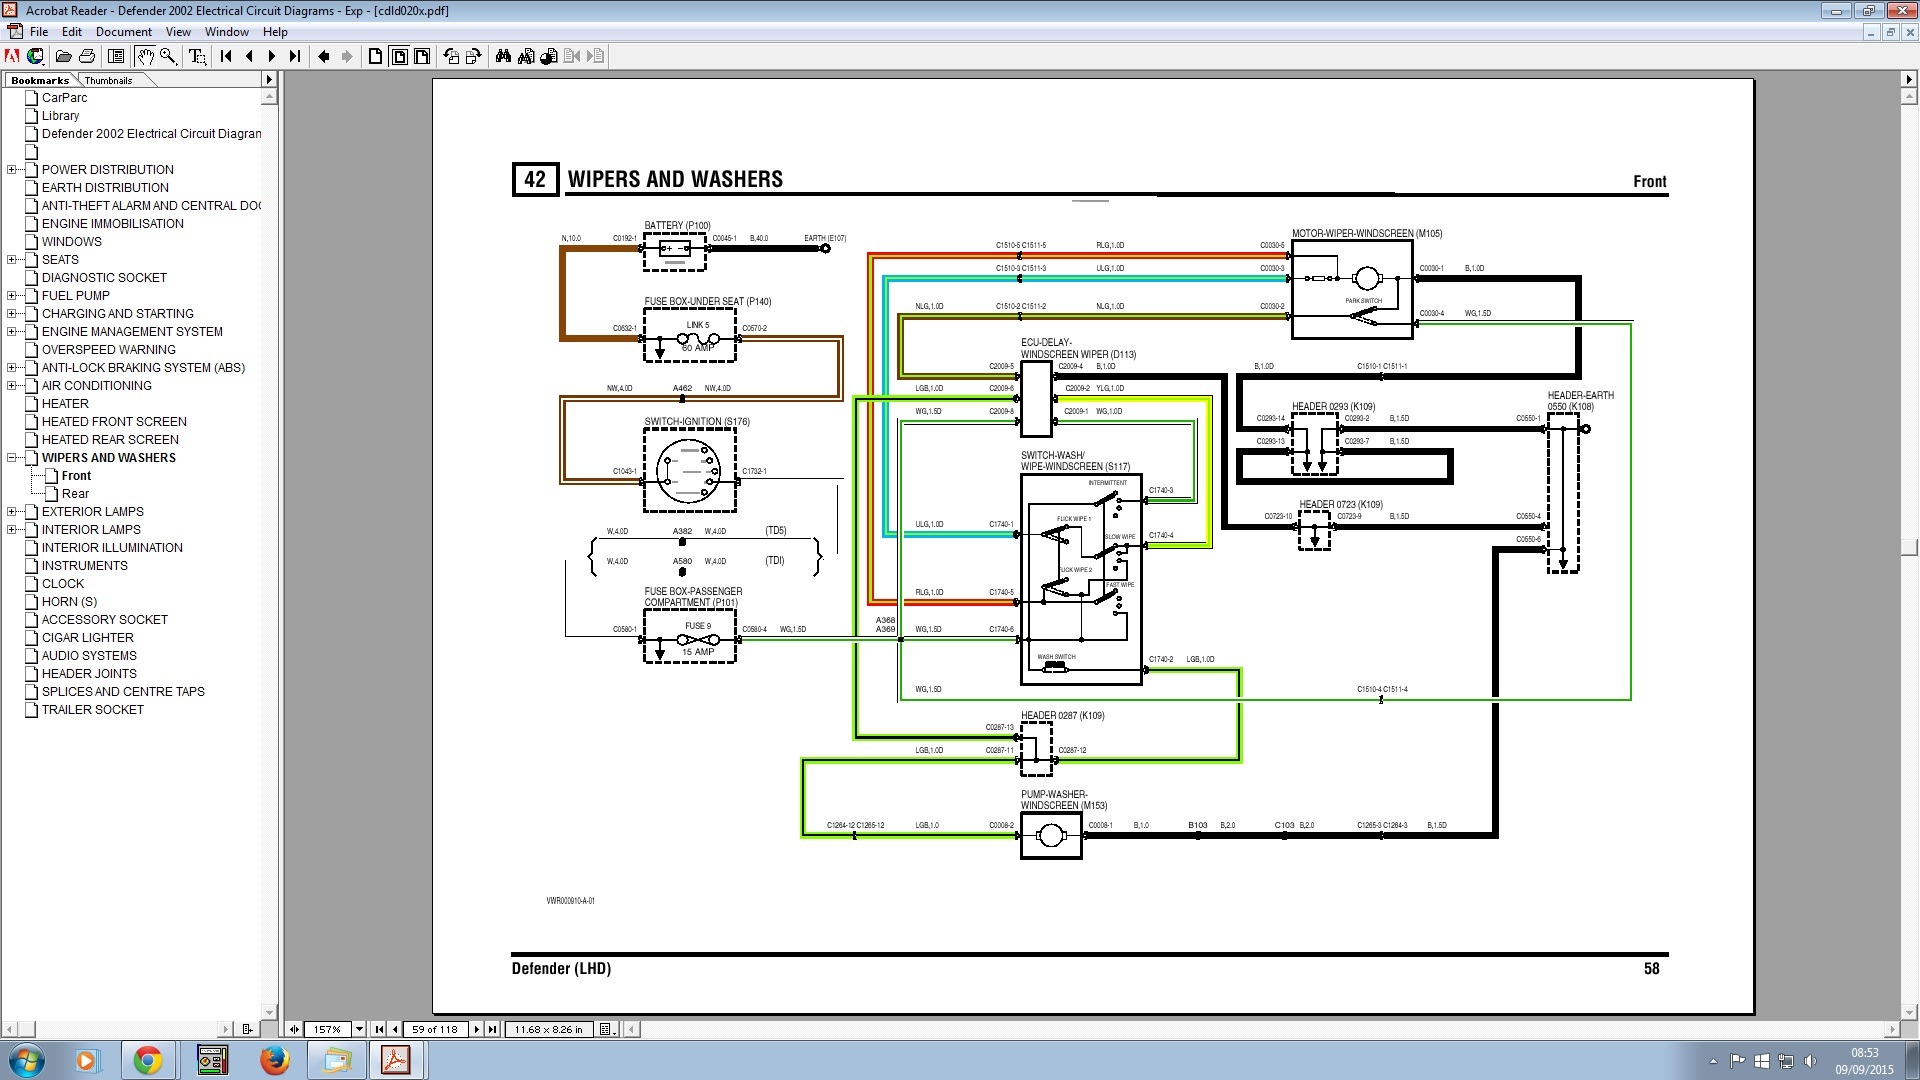Open Windows Start button
Screen dimensions: 1920x1080
click(26, 1060)
